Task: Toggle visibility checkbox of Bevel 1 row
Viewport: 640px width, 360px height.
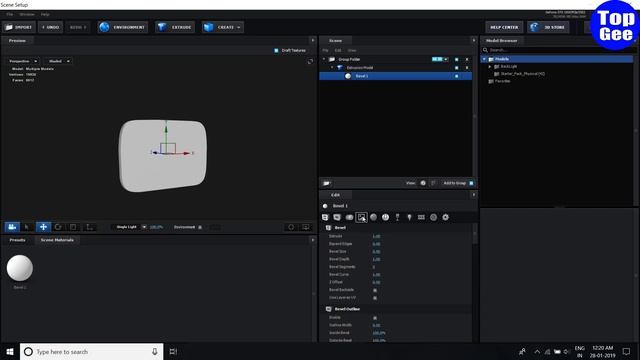Action: click(x=457, y=76)
